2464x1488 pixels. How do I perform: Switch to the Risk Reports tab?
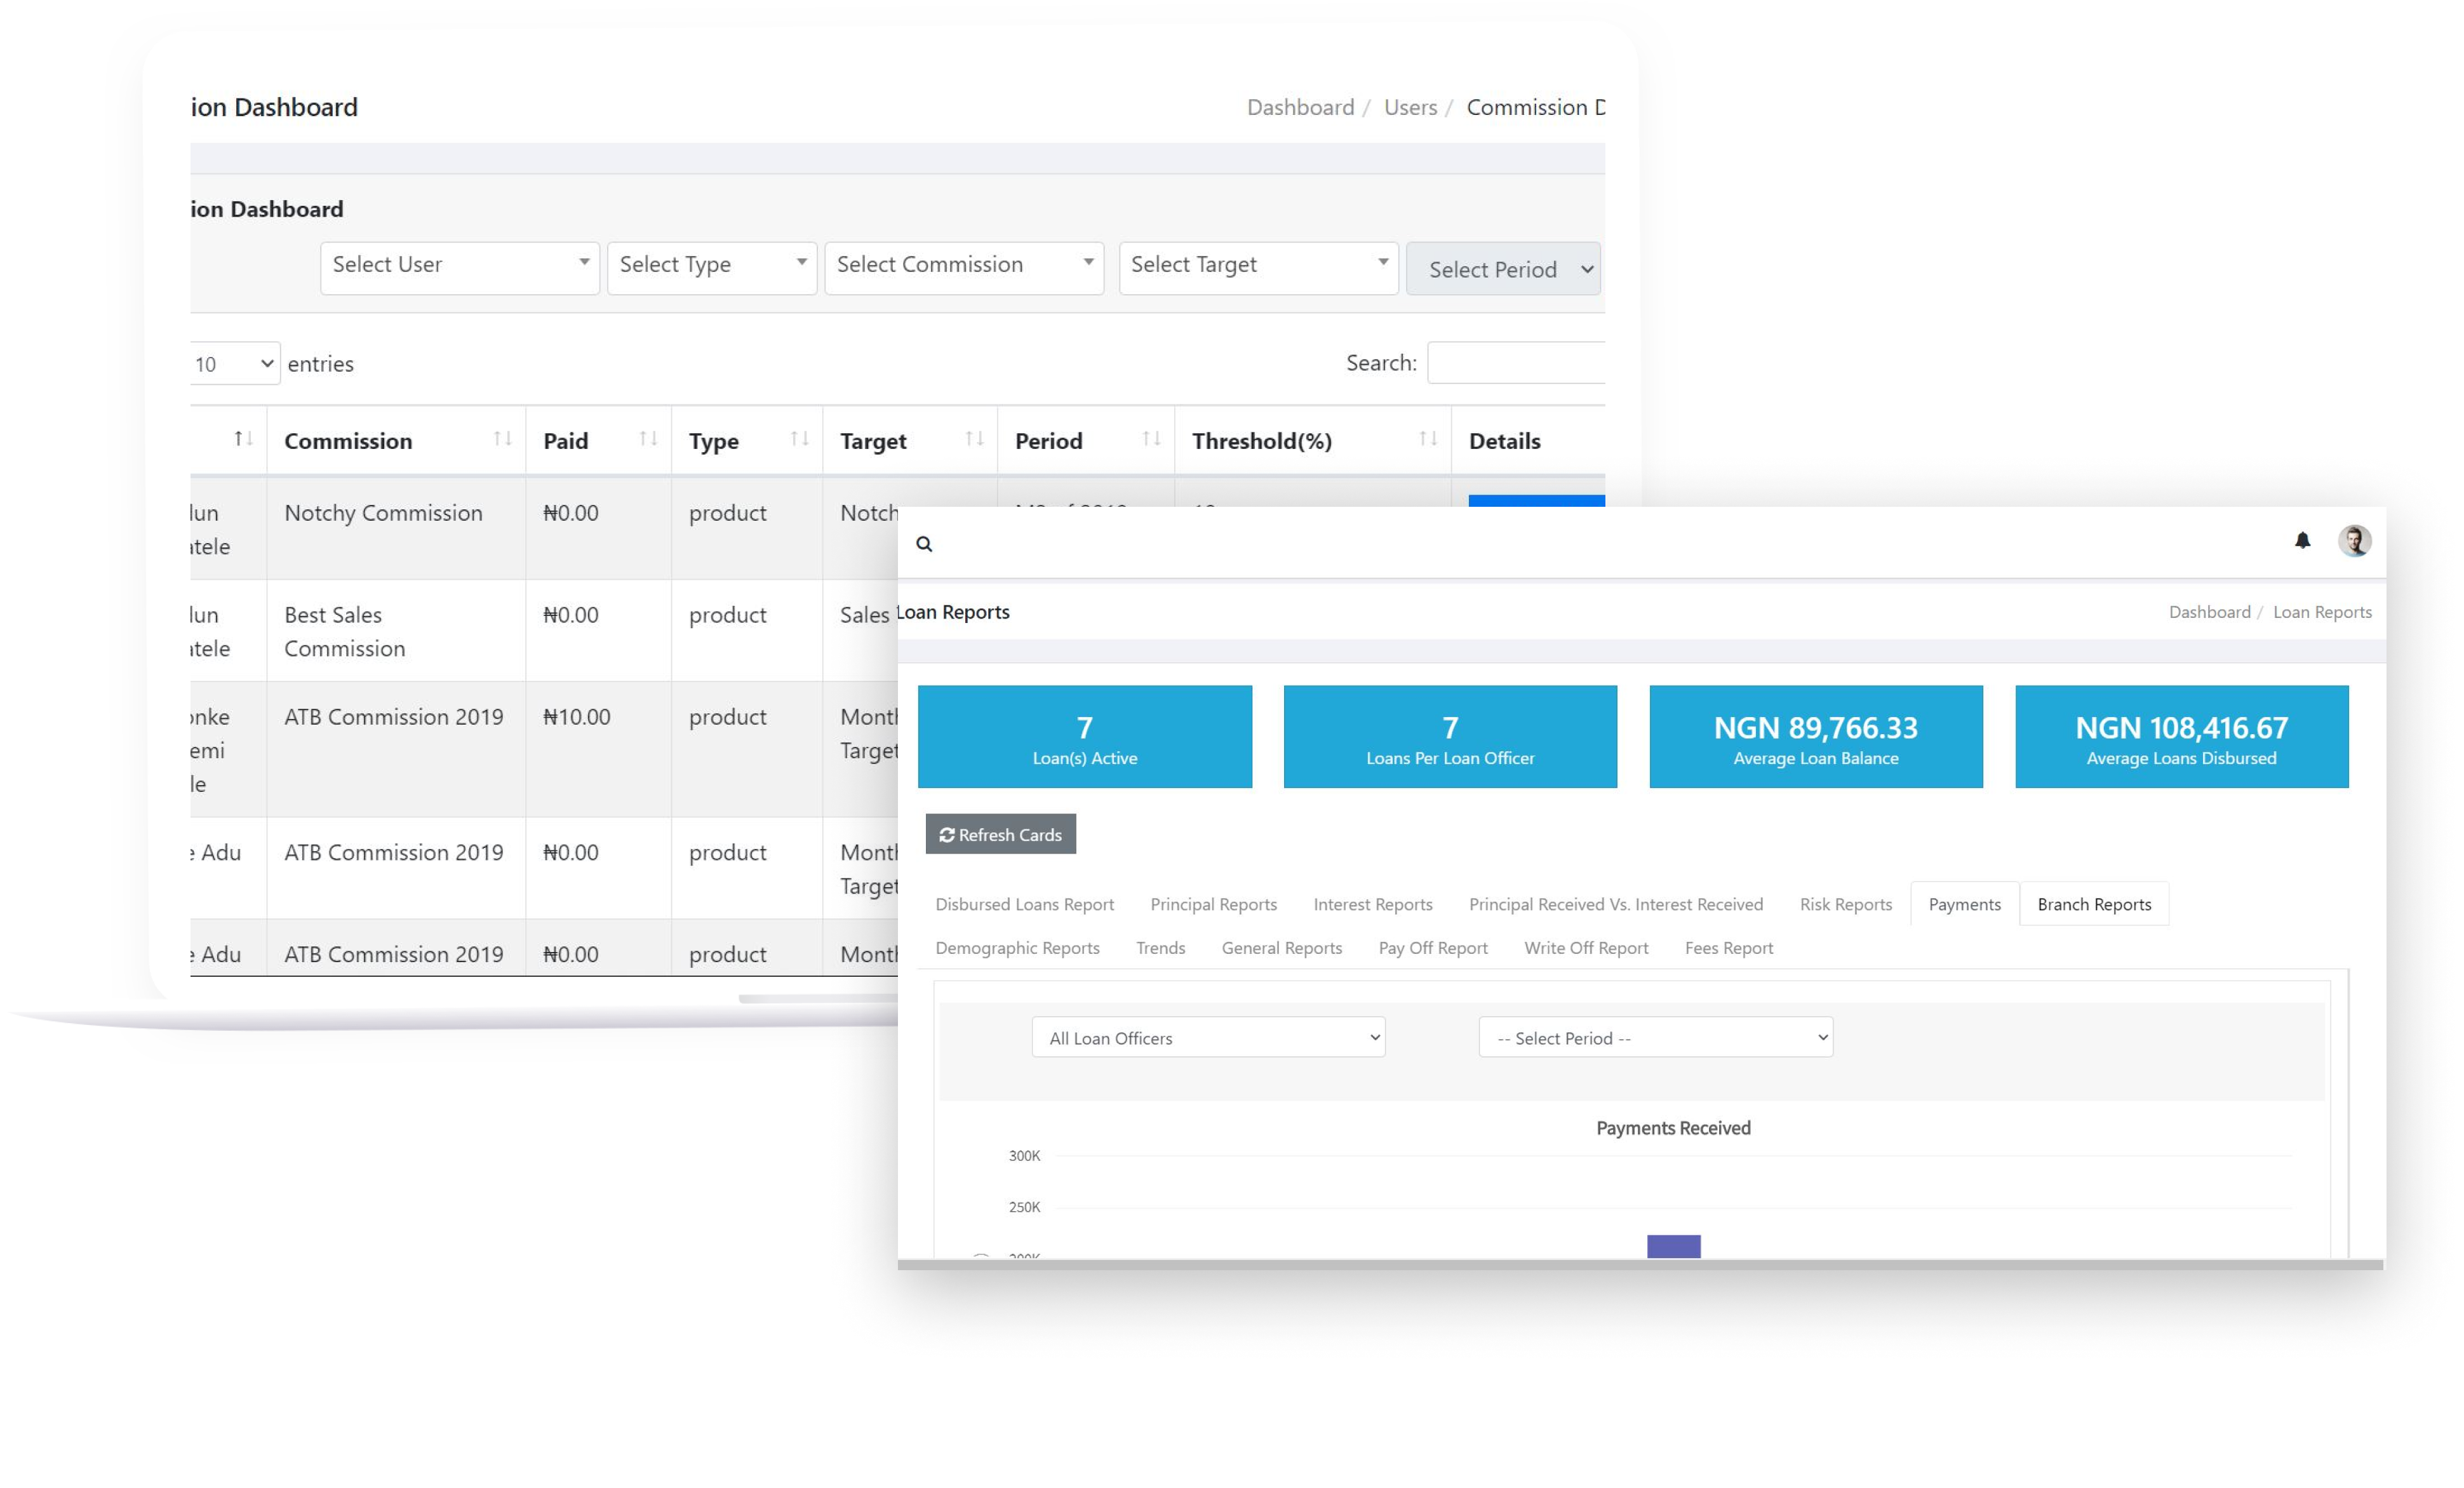1845,904
